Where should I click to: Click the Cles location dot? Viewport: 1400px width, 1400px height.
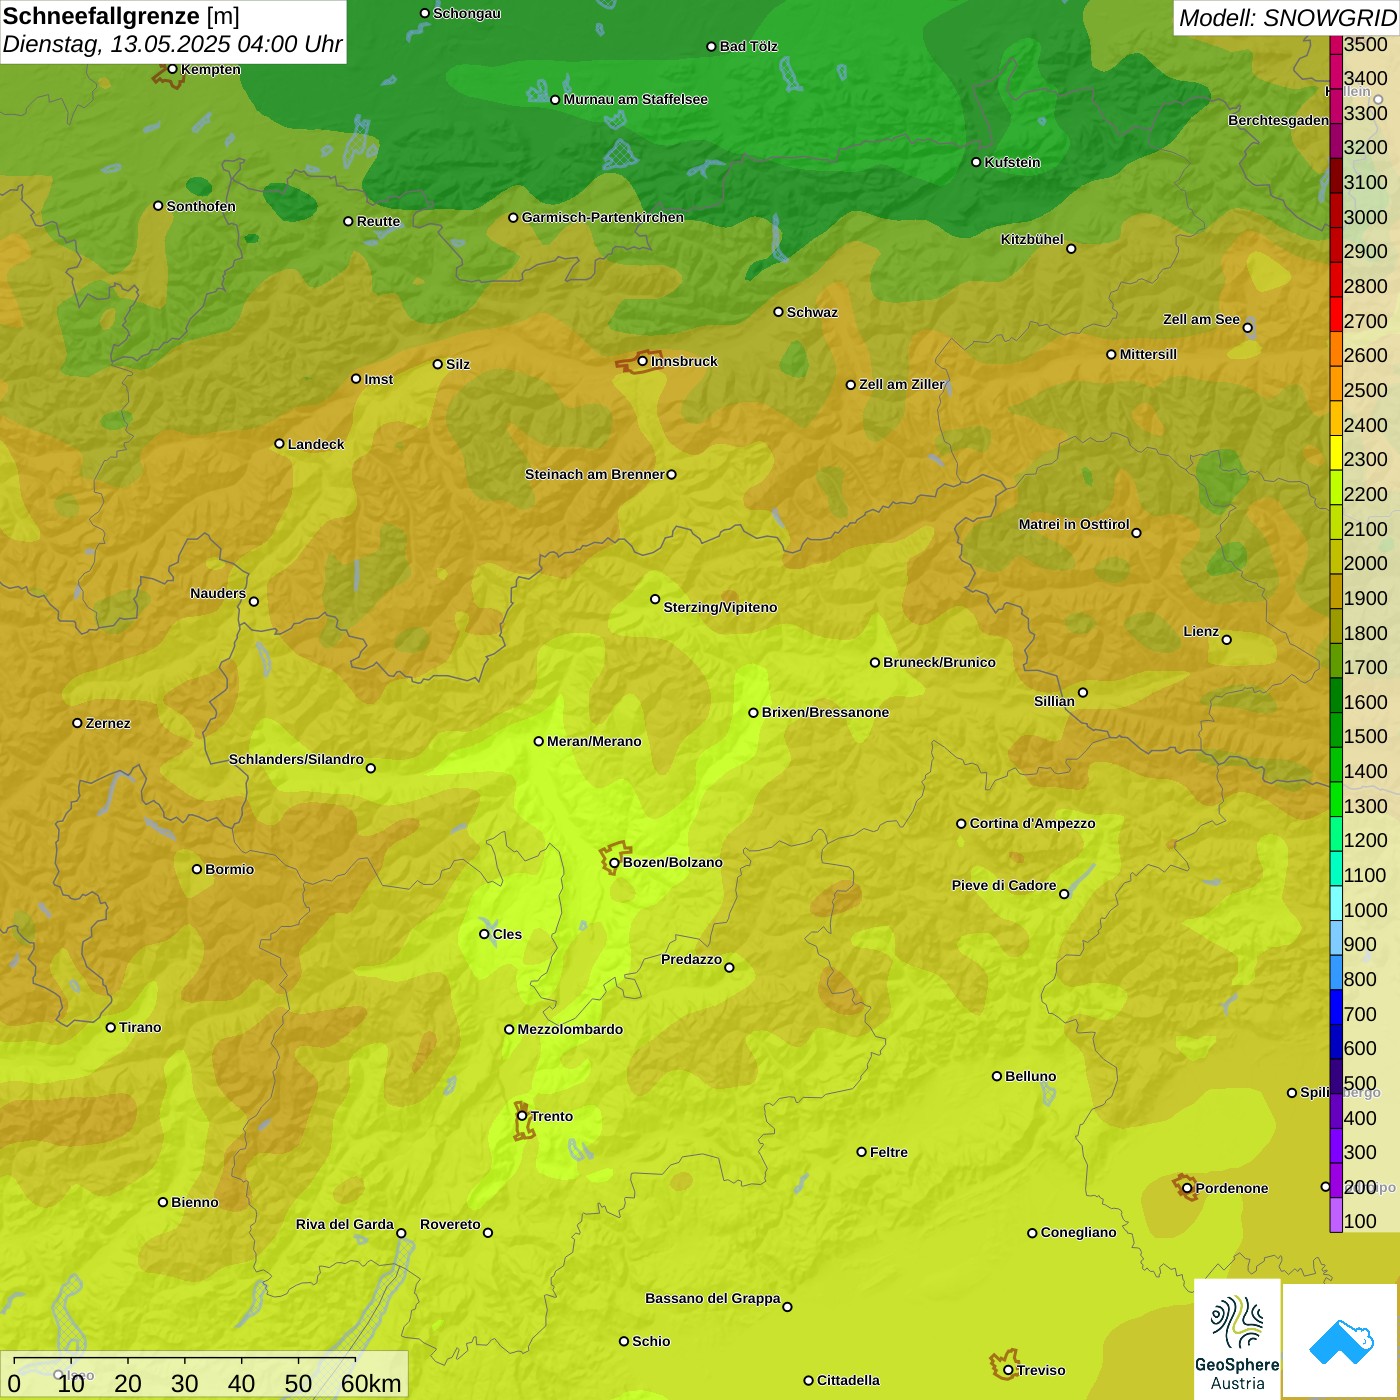pos(484,934)
